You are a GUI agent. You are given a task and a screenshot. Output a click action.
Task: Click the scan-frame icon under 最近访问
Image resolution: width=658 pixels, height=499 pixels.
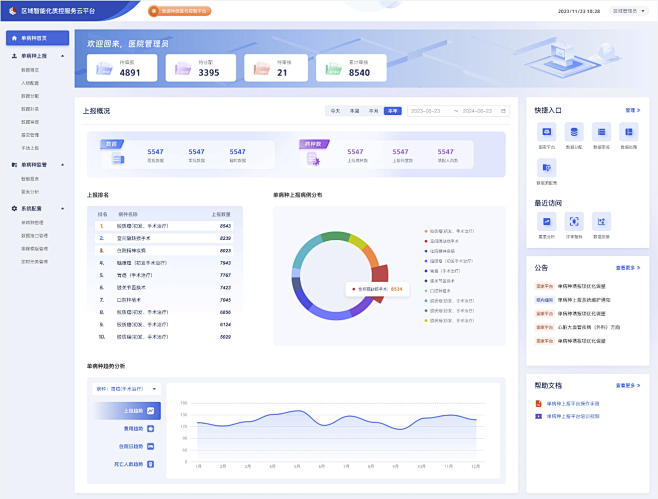tap(574, 221)
